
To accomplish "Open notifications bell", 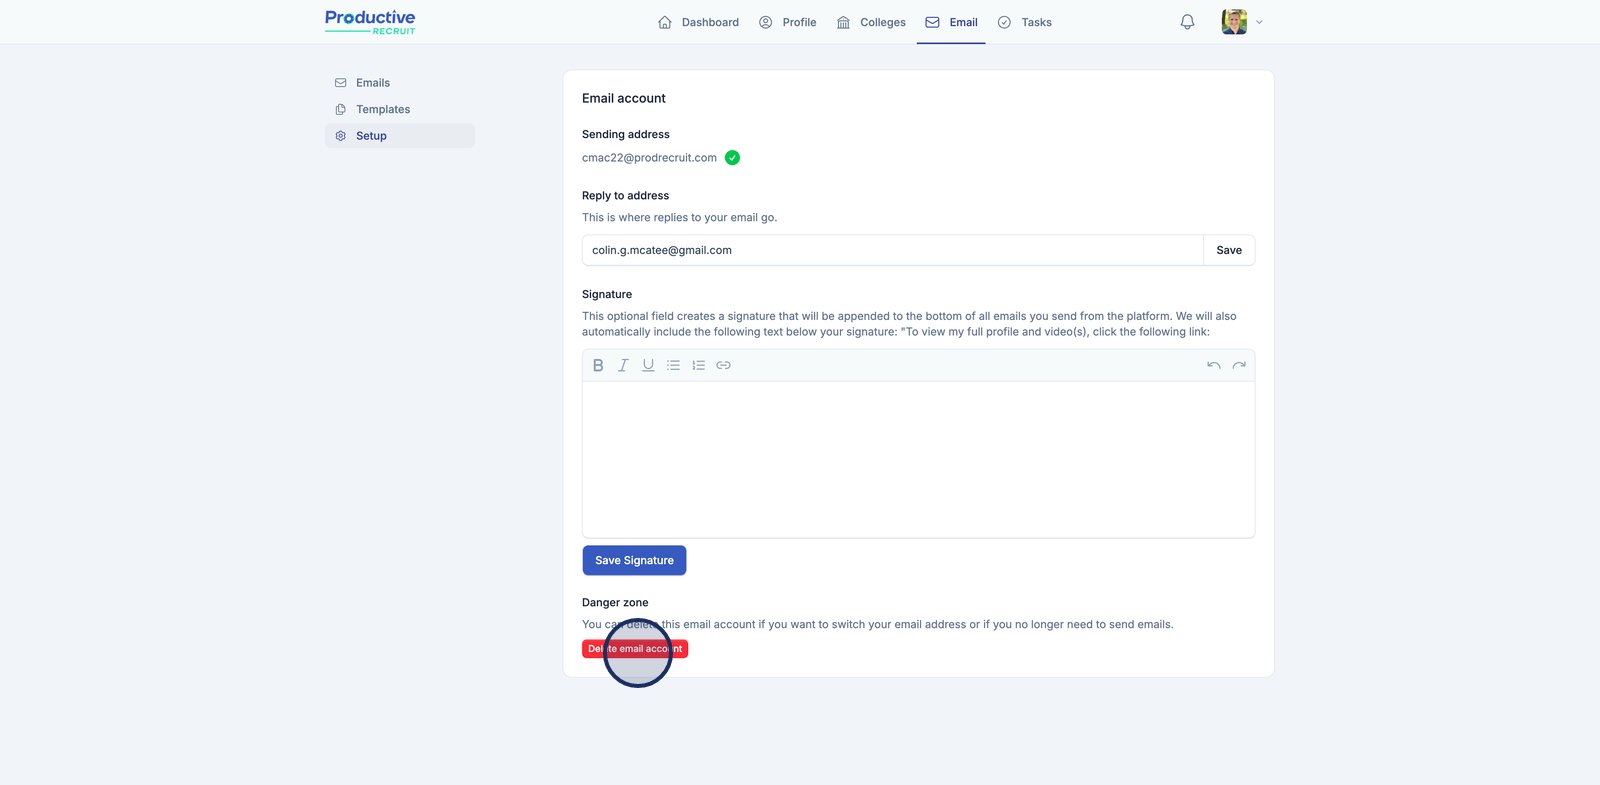I will (x=1187, y=22).
